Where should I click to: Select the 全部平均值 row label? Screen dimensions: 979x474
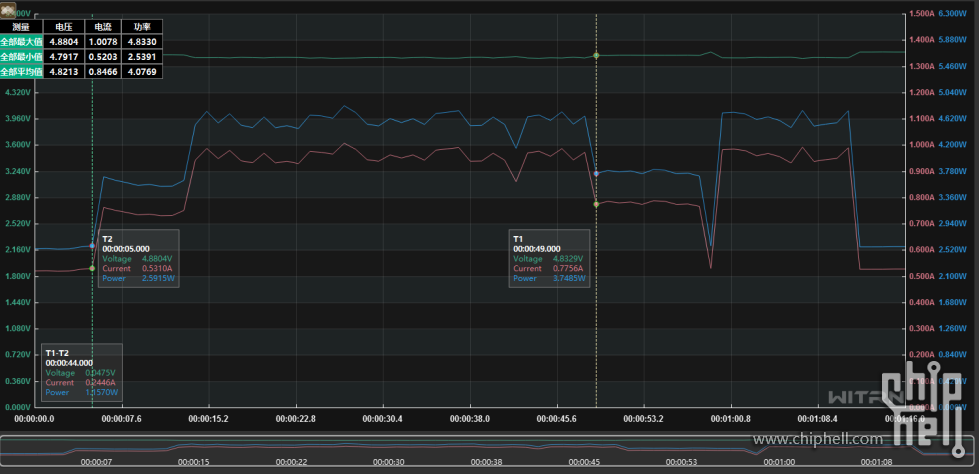[x=21, y=72]
